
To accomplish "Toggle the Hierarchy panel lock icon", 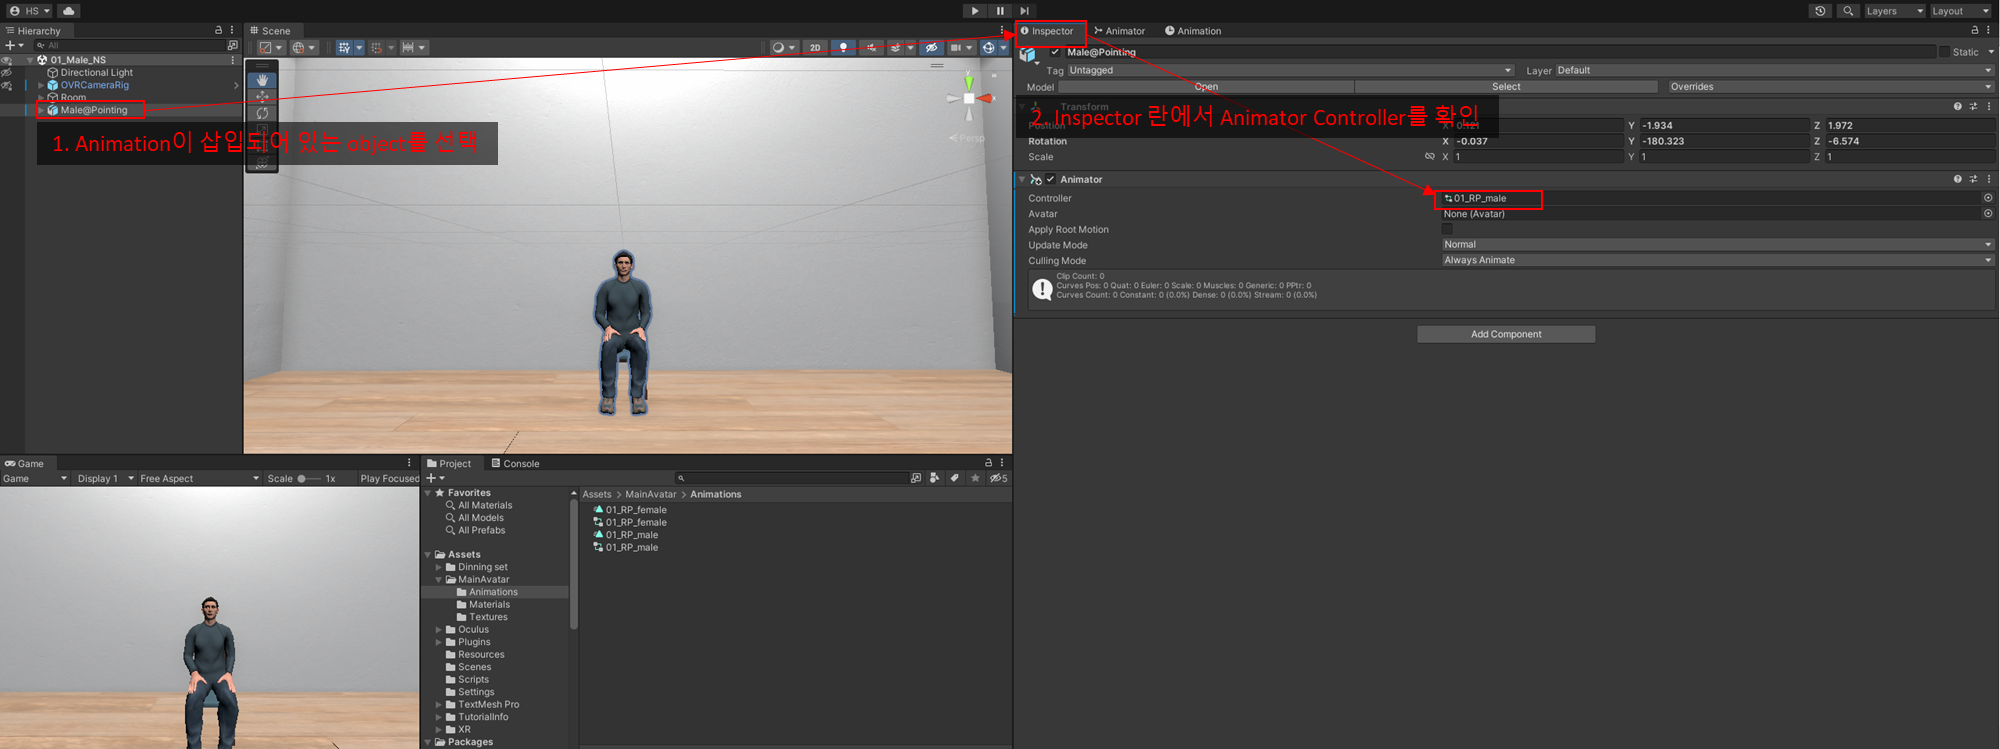I will point(219,30).
